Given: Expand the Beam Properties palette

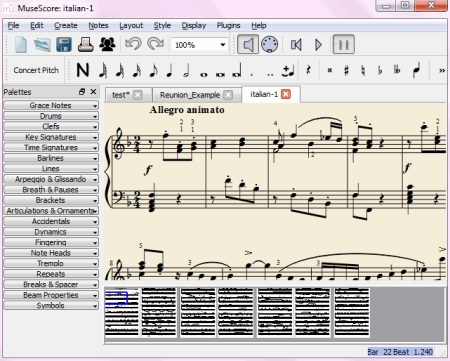Looking at the screenshot, I should pos(51,295).
